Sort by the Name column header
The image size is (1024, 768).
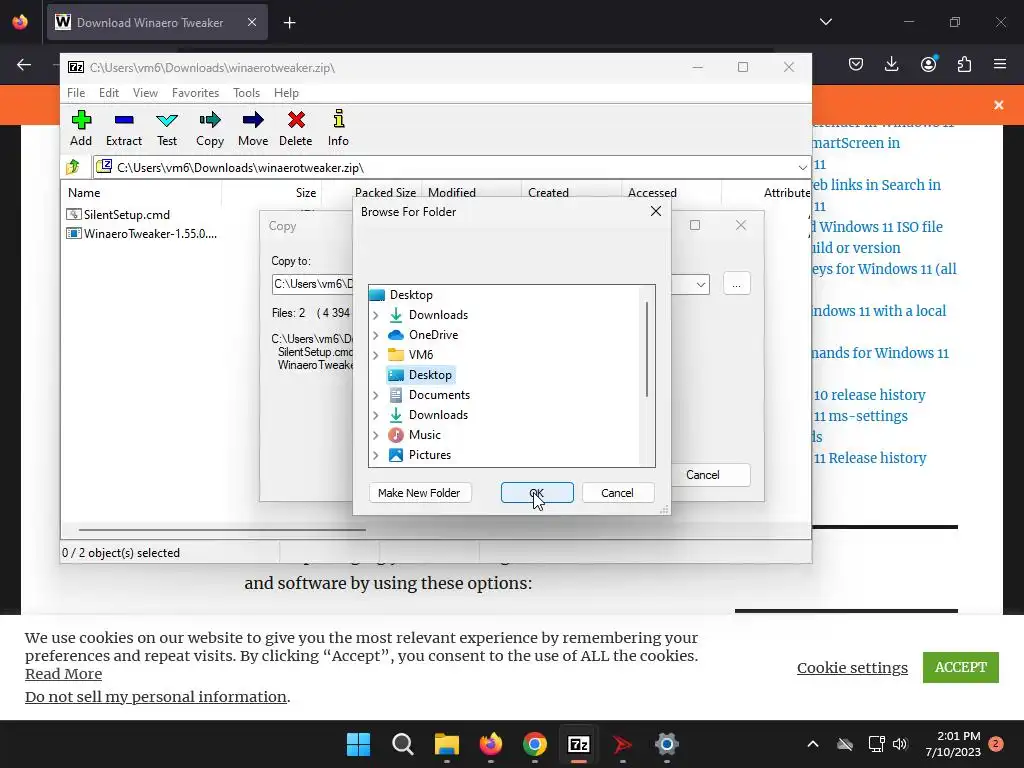84,193
